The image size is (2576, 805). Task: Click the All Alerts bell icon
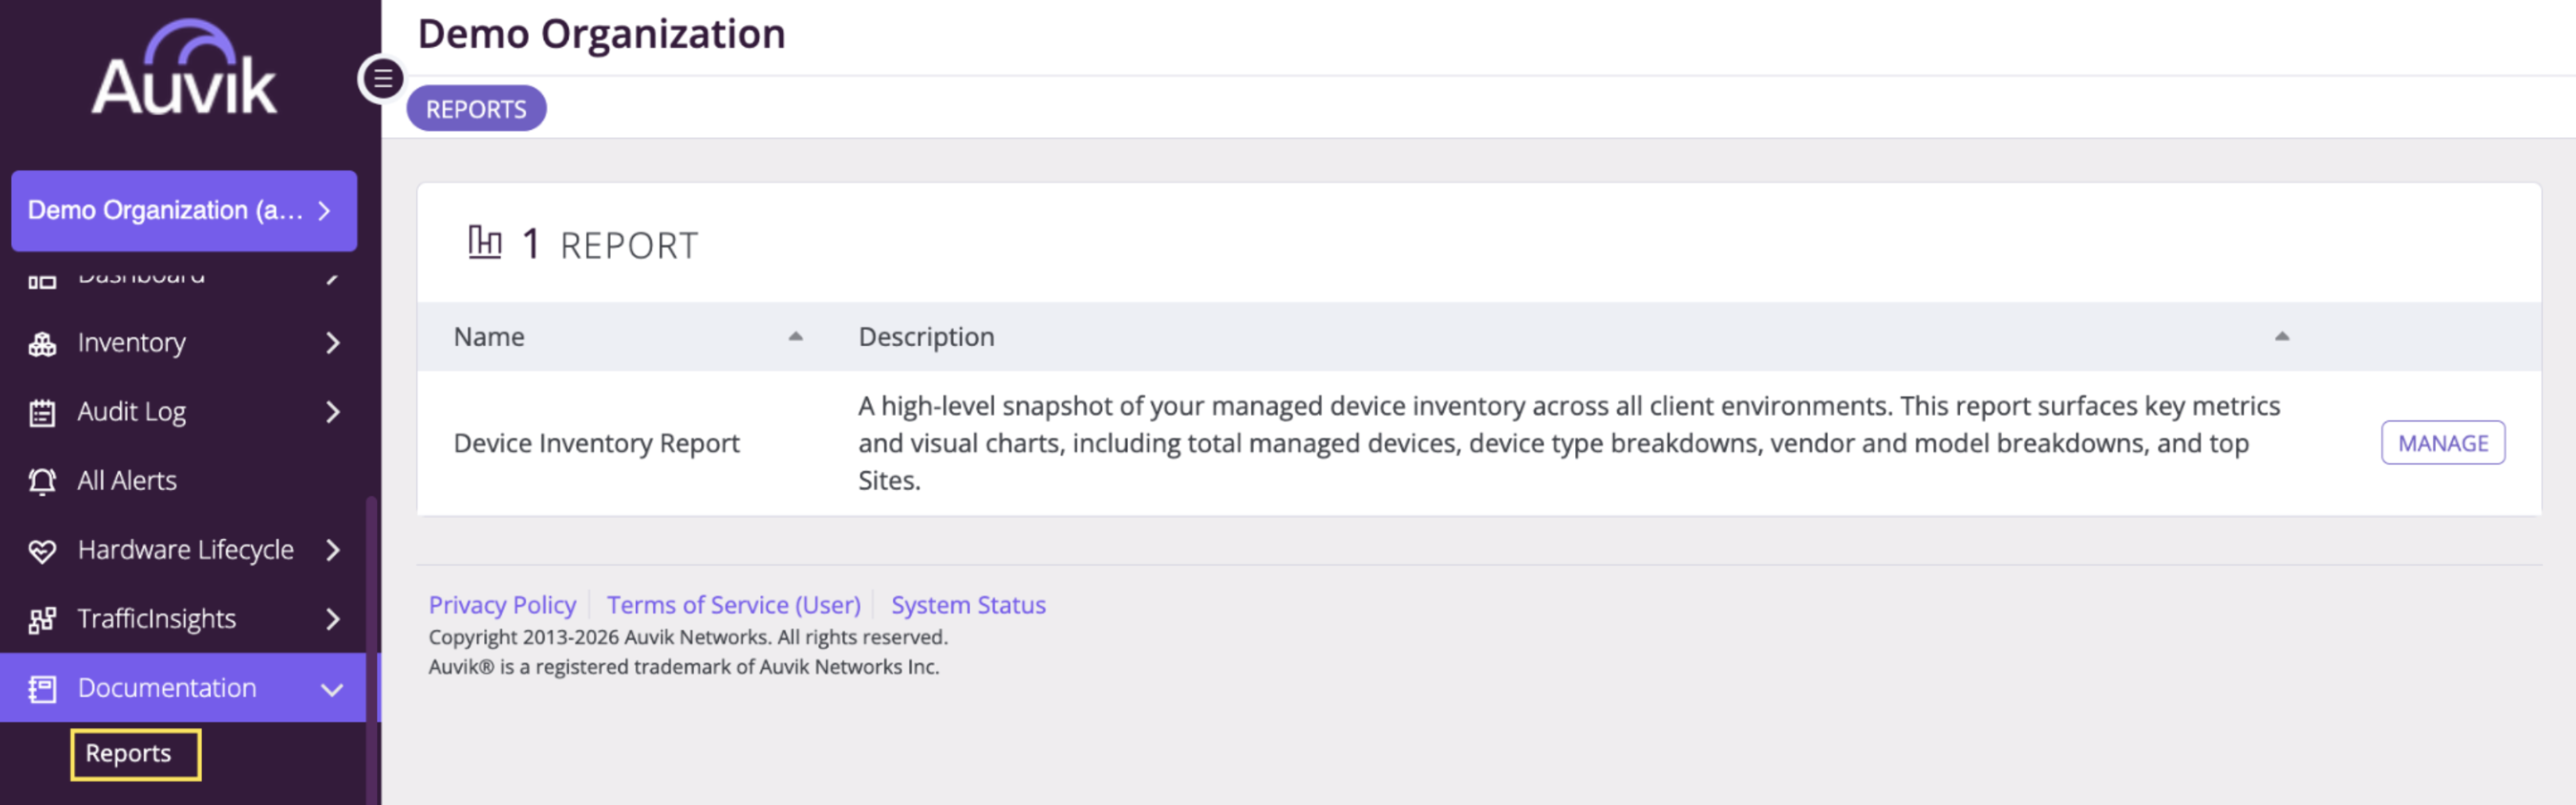coord(42,481)
